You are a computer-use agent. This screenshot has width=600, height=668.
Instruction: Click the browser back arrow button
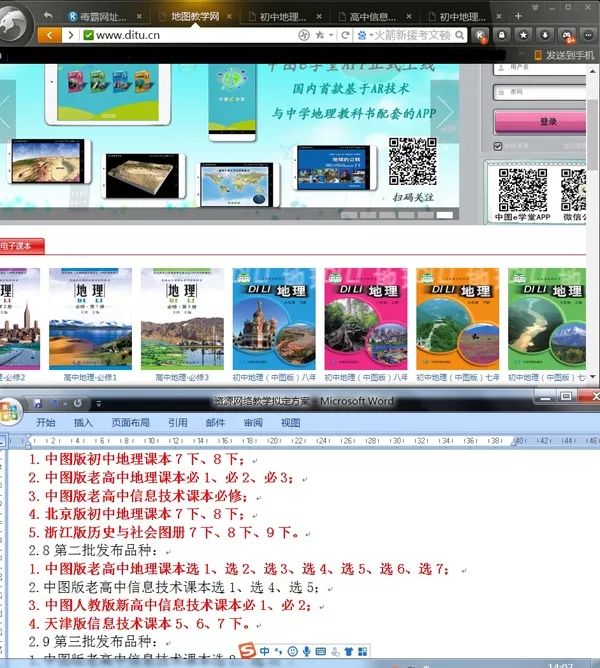click(49, 35)
